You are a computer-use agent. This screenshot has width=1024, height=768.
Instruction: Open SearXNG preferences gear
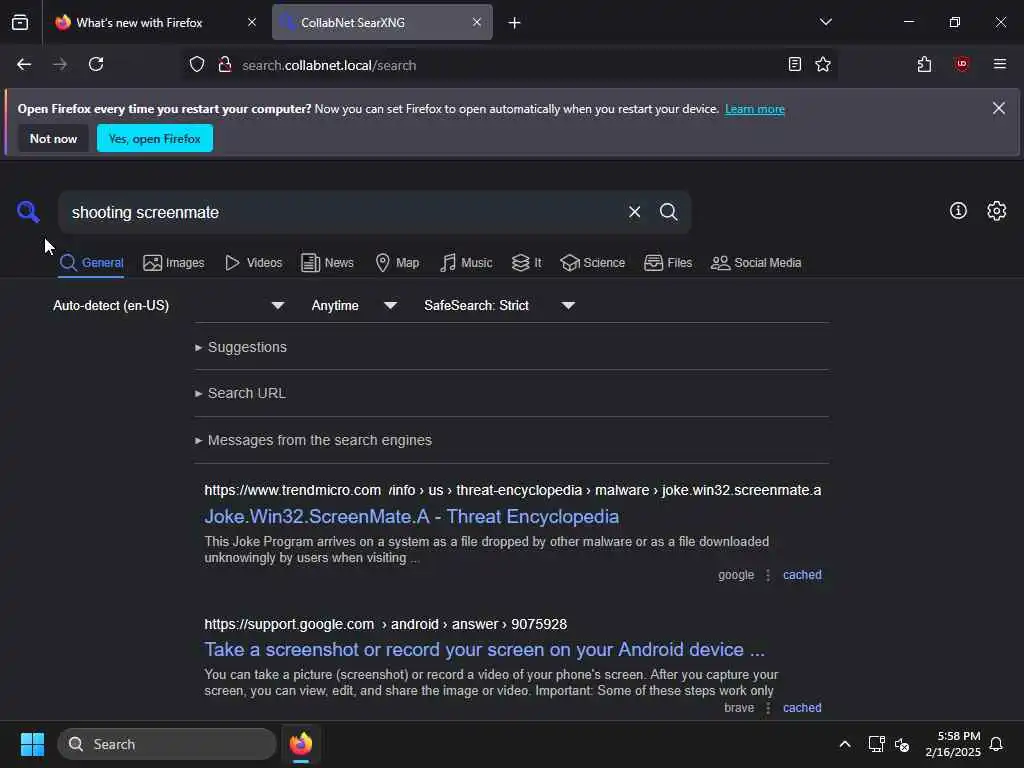coord(997,210)
